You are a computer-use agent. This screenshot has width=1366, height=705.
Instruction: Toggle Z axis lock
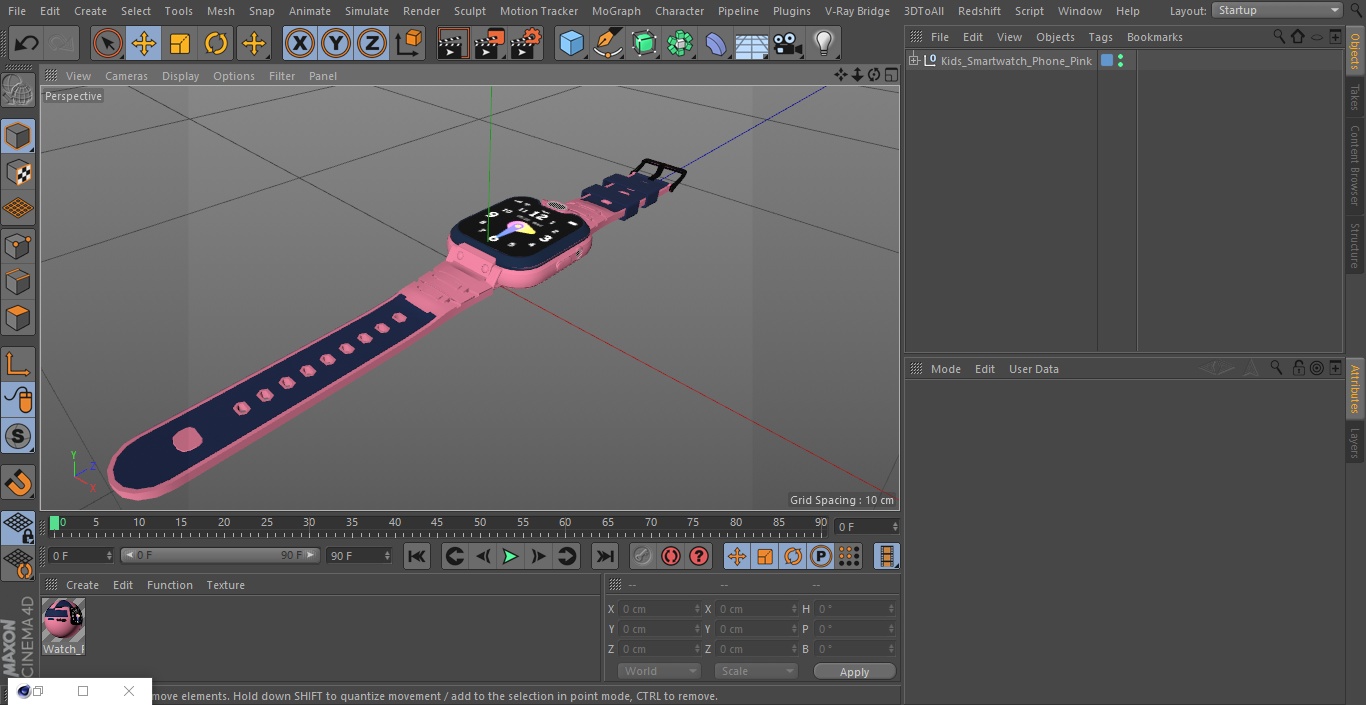(372, 43)
